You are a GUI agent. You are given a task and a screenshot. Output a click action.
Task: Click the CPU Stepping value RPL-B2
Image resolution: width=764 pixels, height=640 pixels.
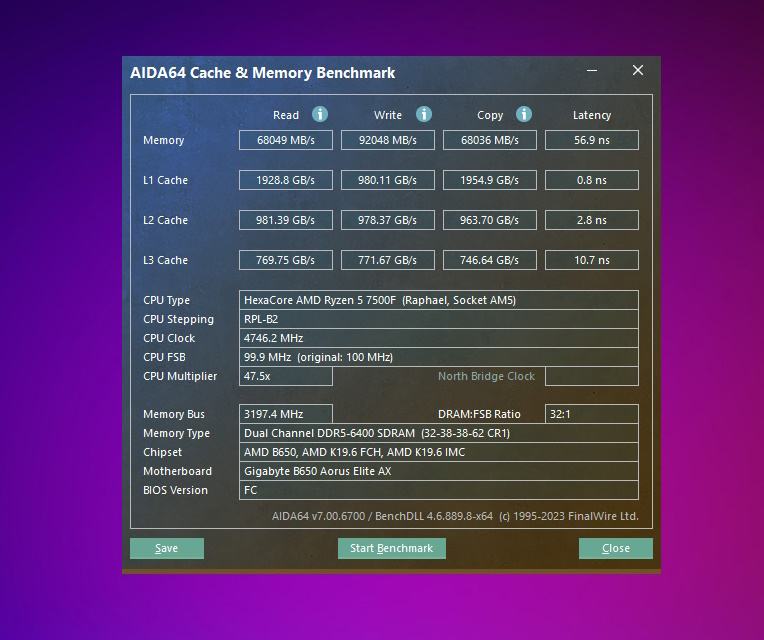pos(439,319)
